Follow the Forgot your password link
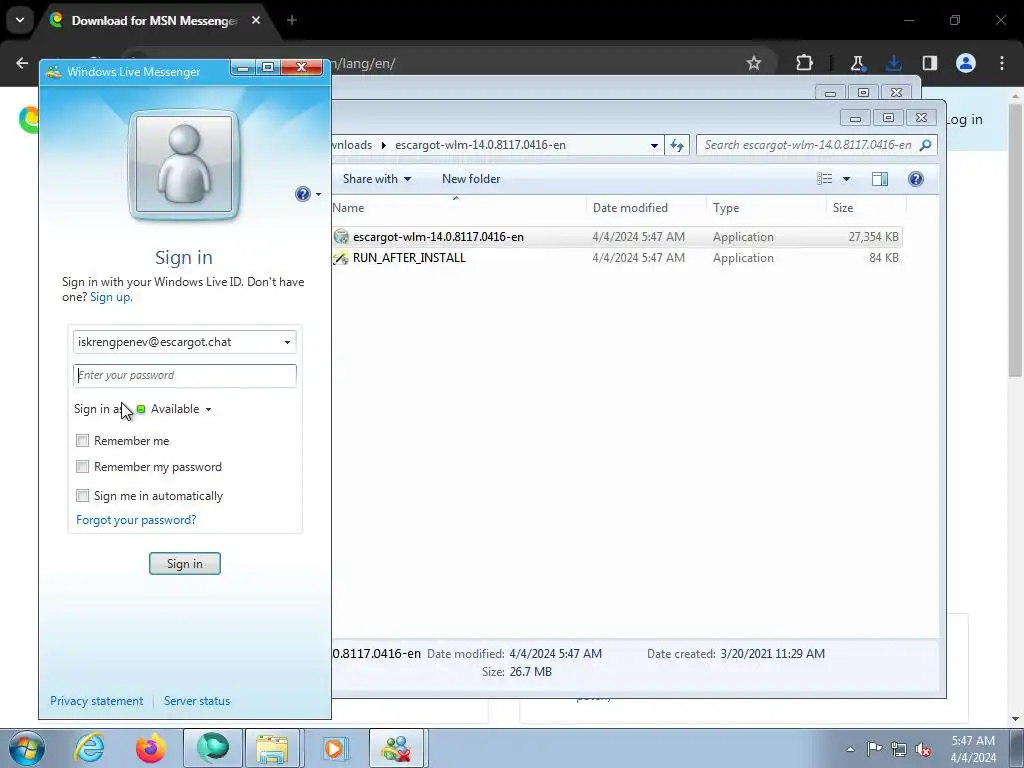Image resolution: width=1024 pixels, height=768 pixels. (x=136, y=520)
